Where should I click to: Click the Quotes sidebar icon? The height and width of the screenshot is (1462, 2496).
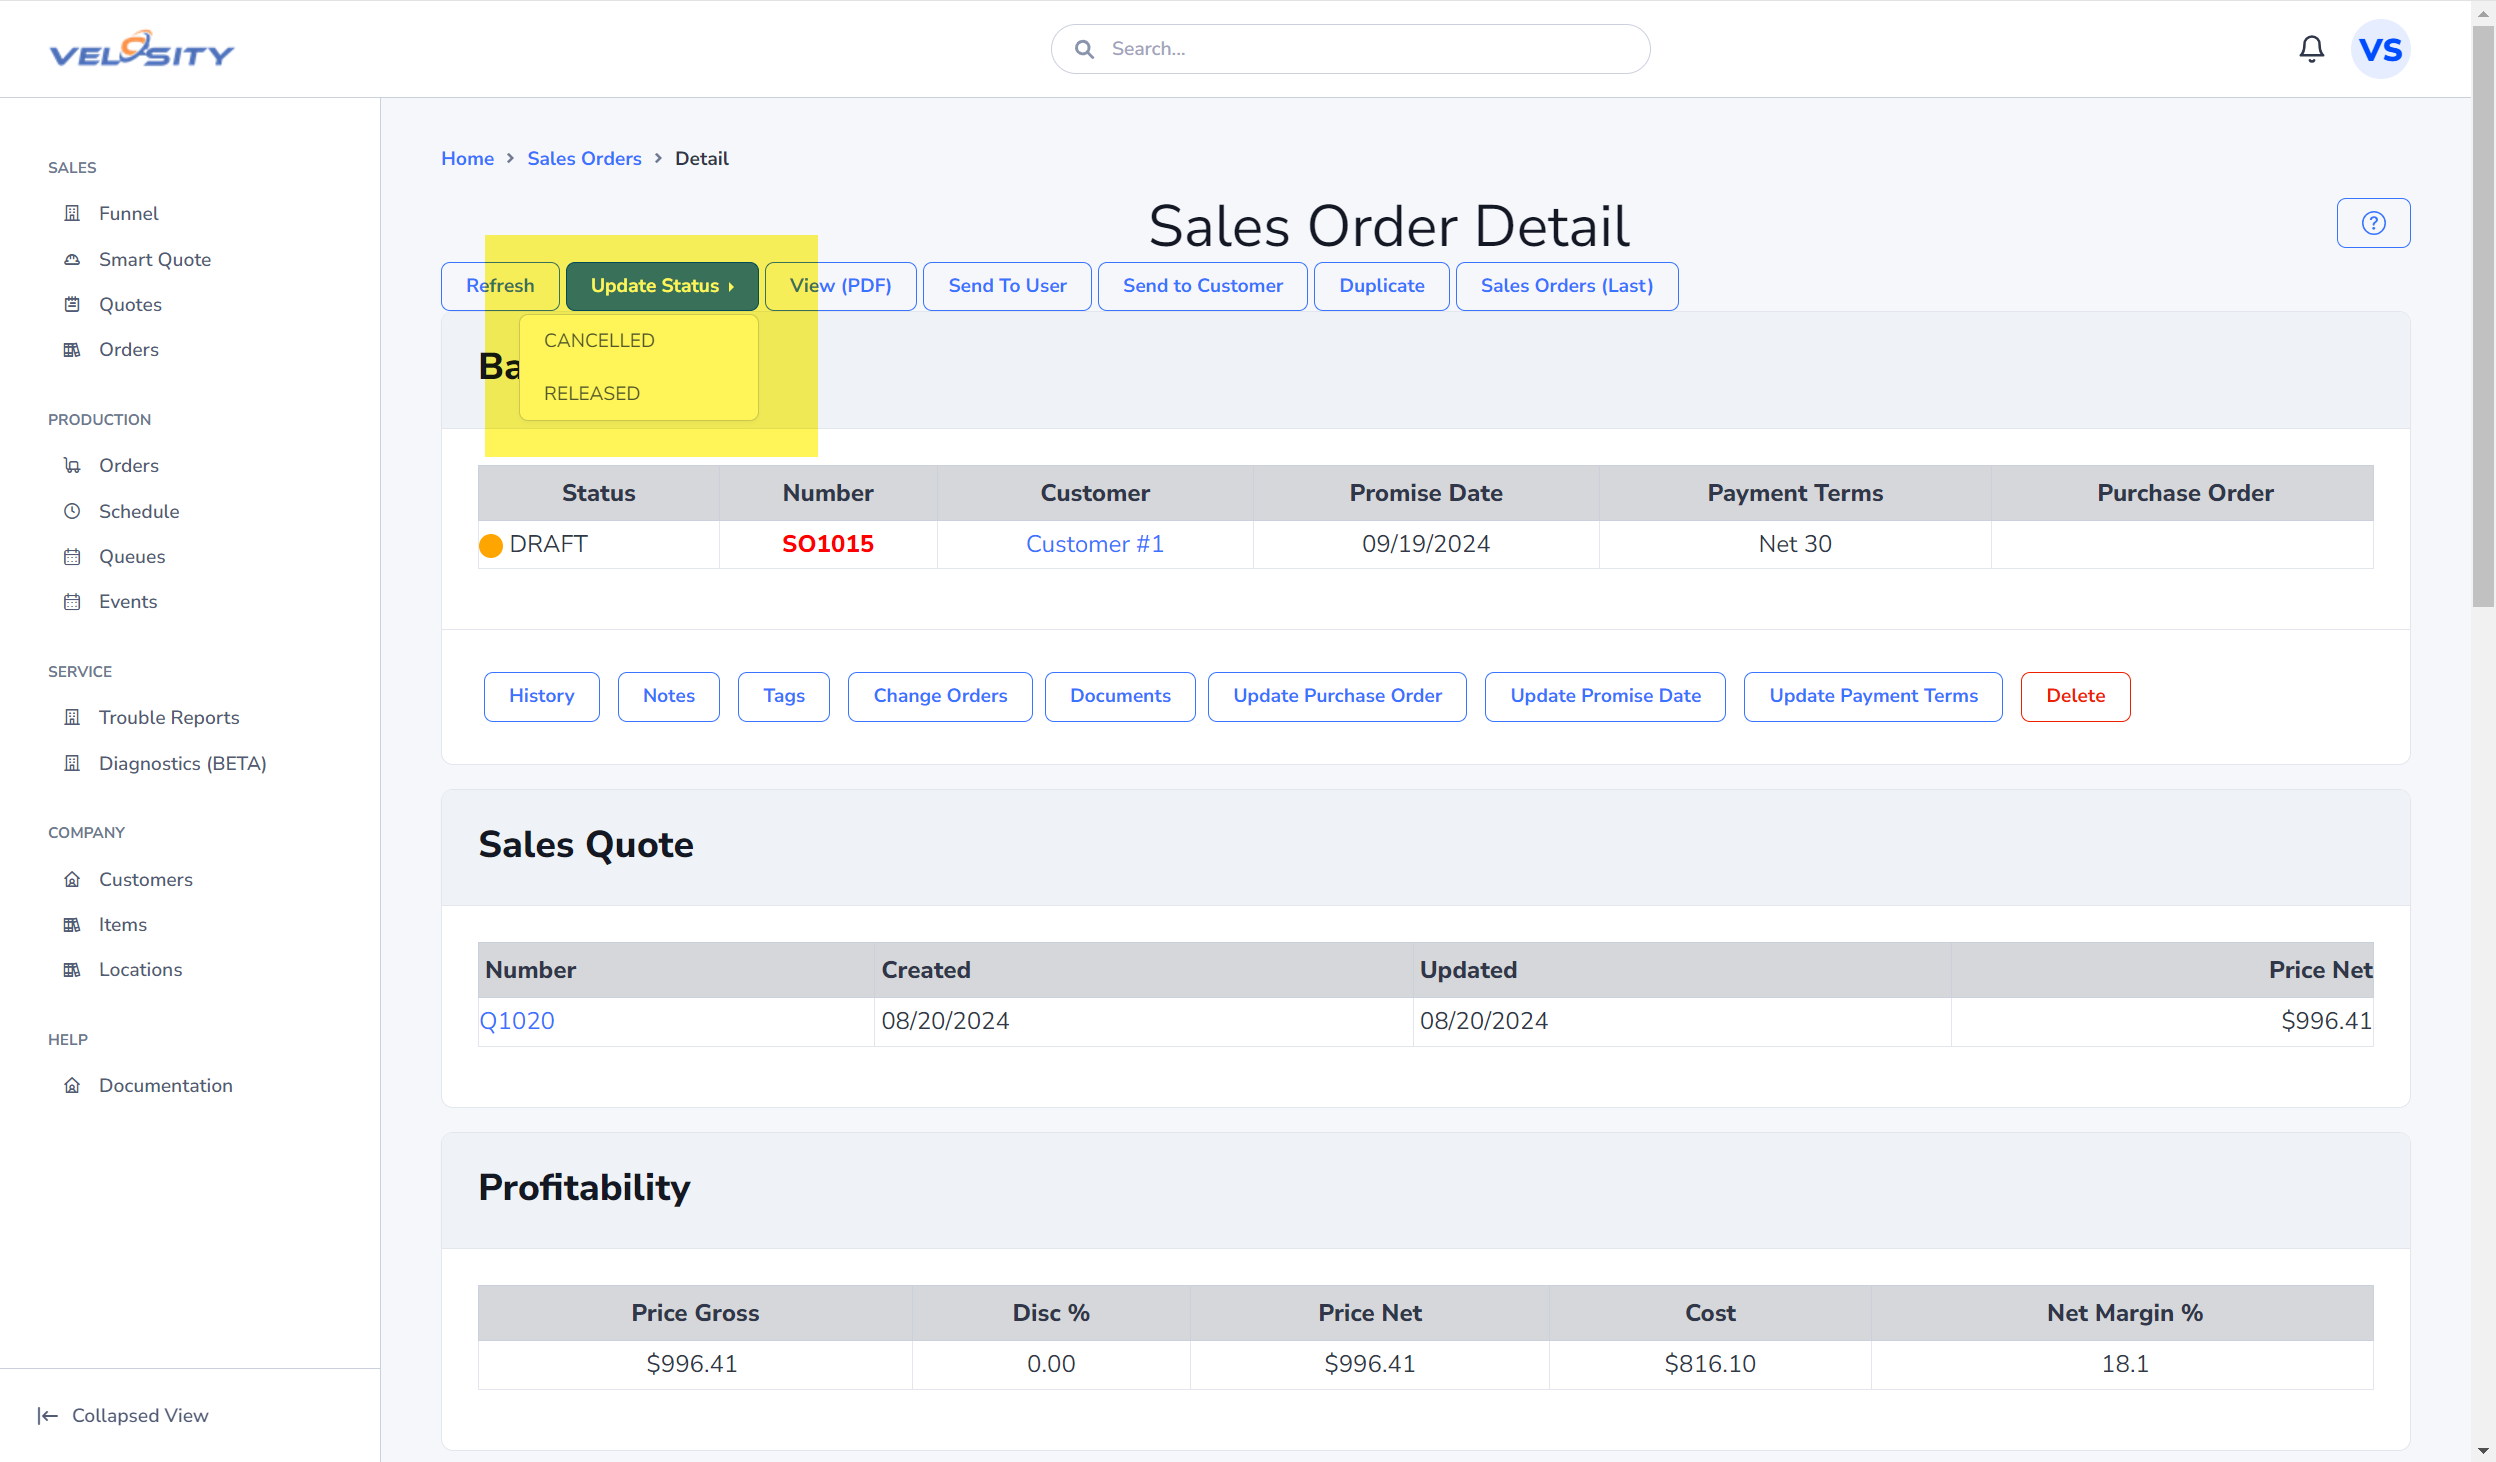72,304
